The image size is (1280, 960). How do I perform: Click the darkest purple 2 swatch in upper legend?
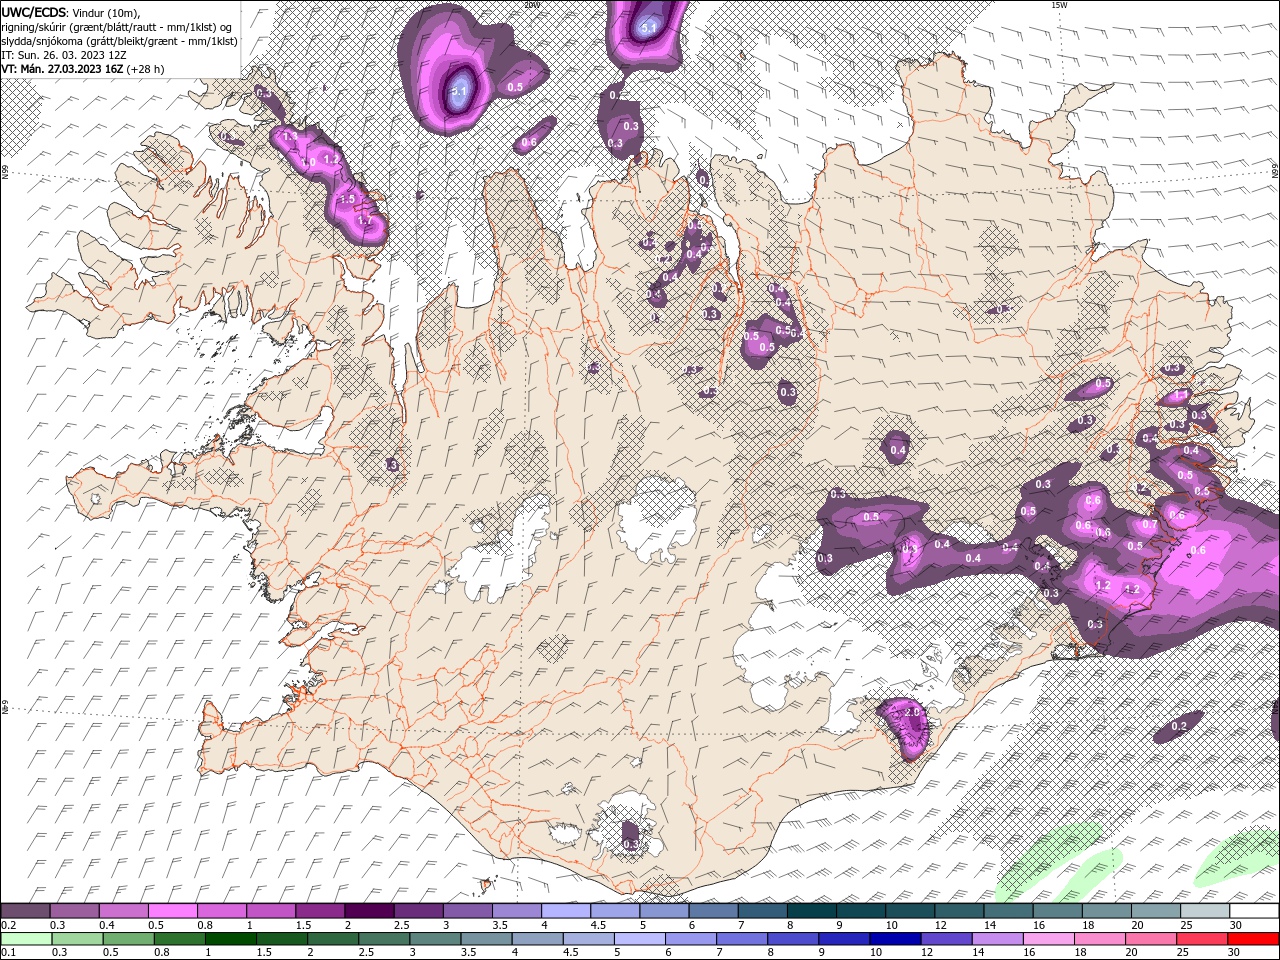(368, 911)
